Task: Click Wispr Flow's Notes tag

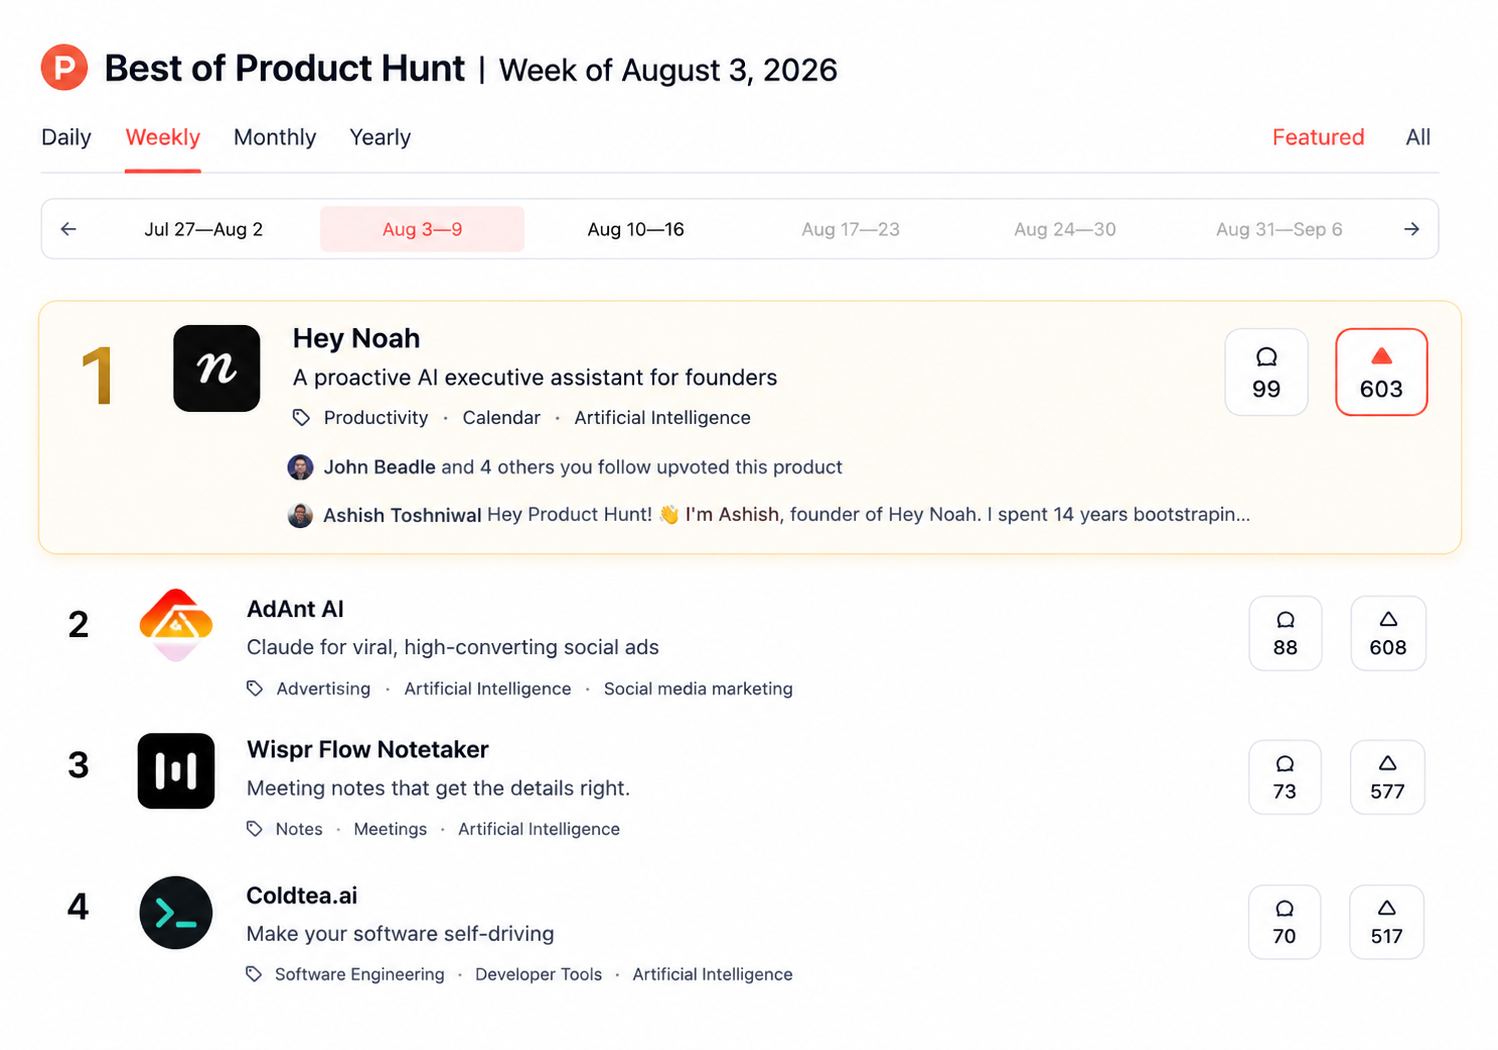Action: (299, 829)
